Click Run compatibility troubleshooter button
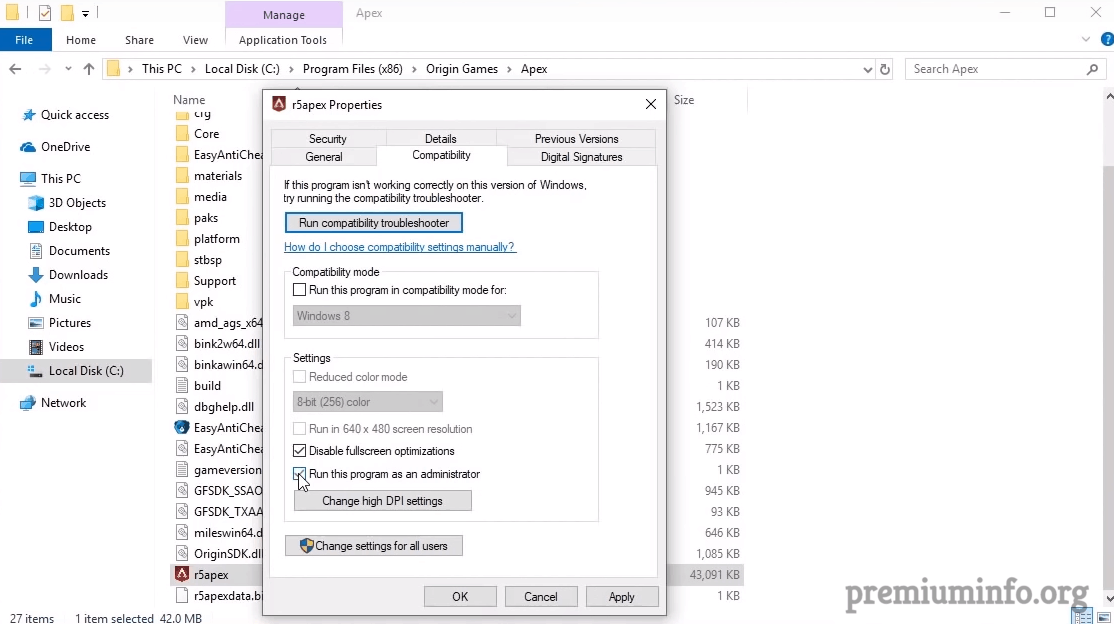This screenshot has height=624, width=1114. point(374,223)
